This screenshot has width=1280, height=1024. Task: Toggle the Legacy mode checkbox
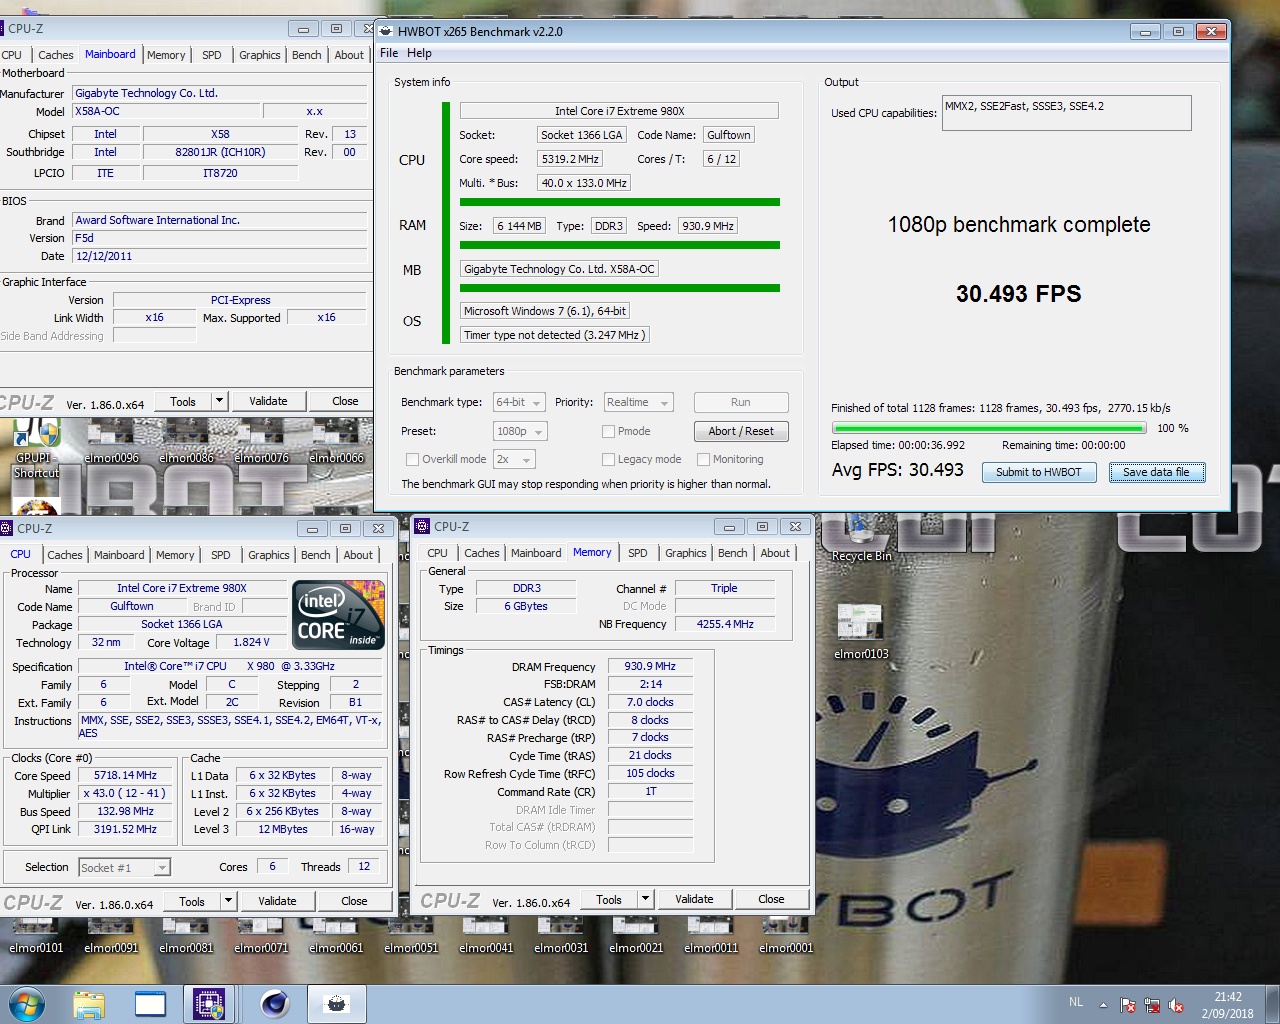point(608,459)
